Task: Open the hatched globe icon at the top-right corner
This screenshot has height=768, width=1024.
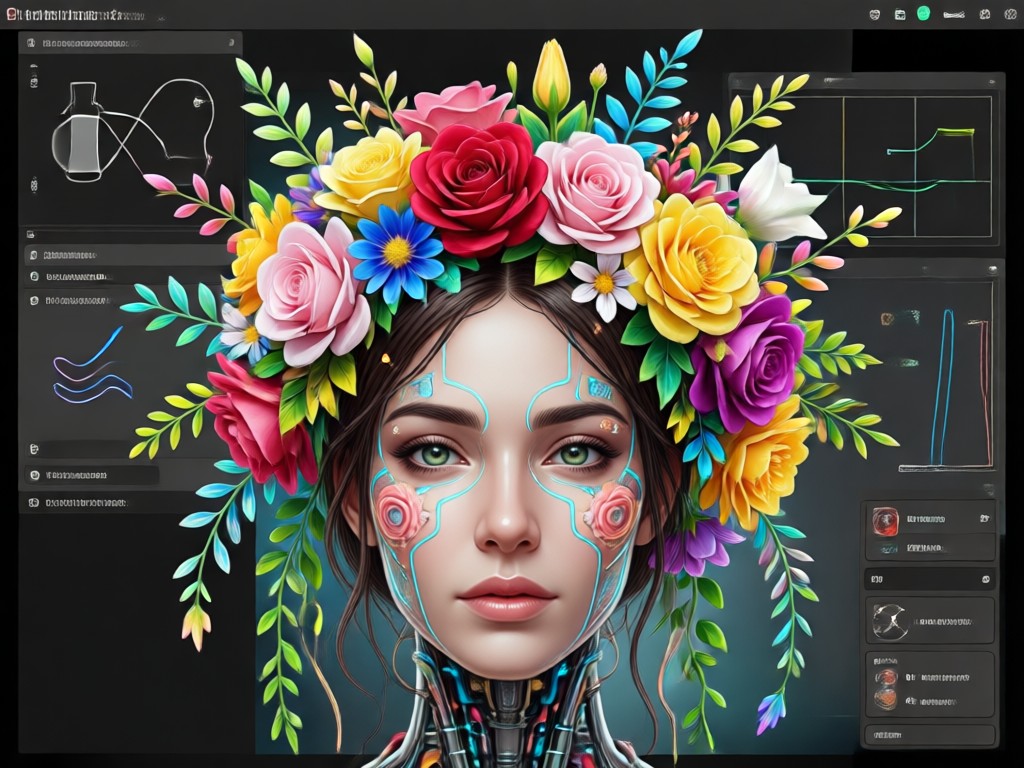Action: click(x=1010, y=14)
